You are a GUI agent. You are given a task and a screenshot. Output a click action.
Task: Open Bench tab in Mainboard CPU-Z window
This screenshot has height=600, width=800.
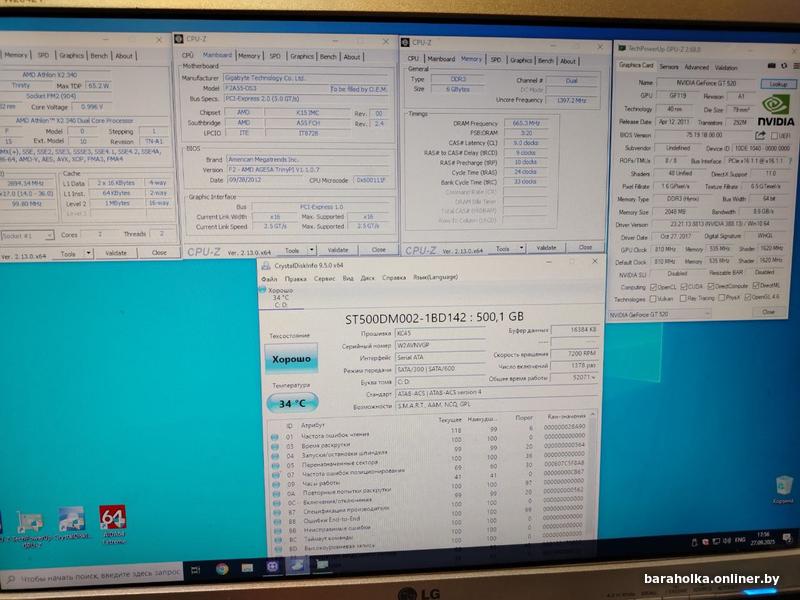click(328, 56)
